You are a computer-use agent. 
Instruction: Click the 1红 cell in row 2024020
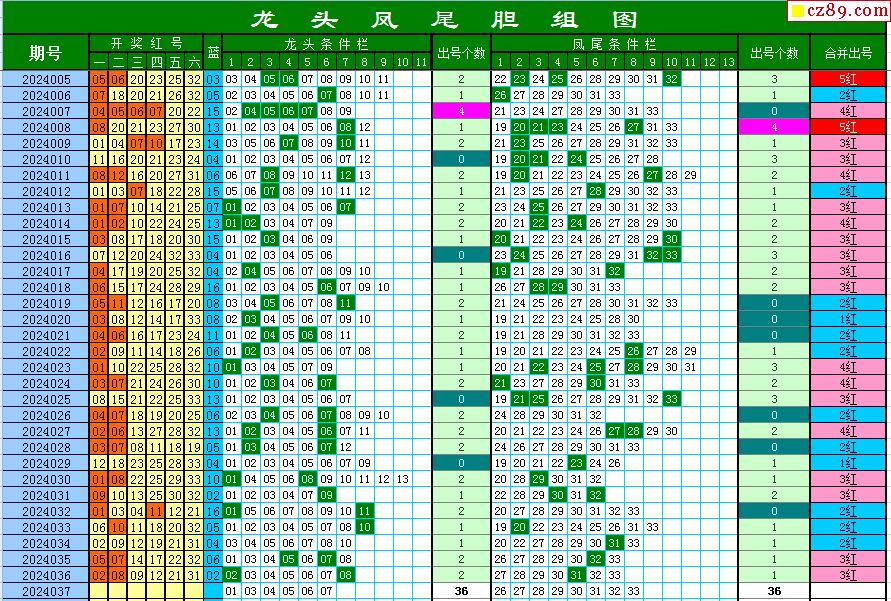pyautogui.click(x=848, y=319)
